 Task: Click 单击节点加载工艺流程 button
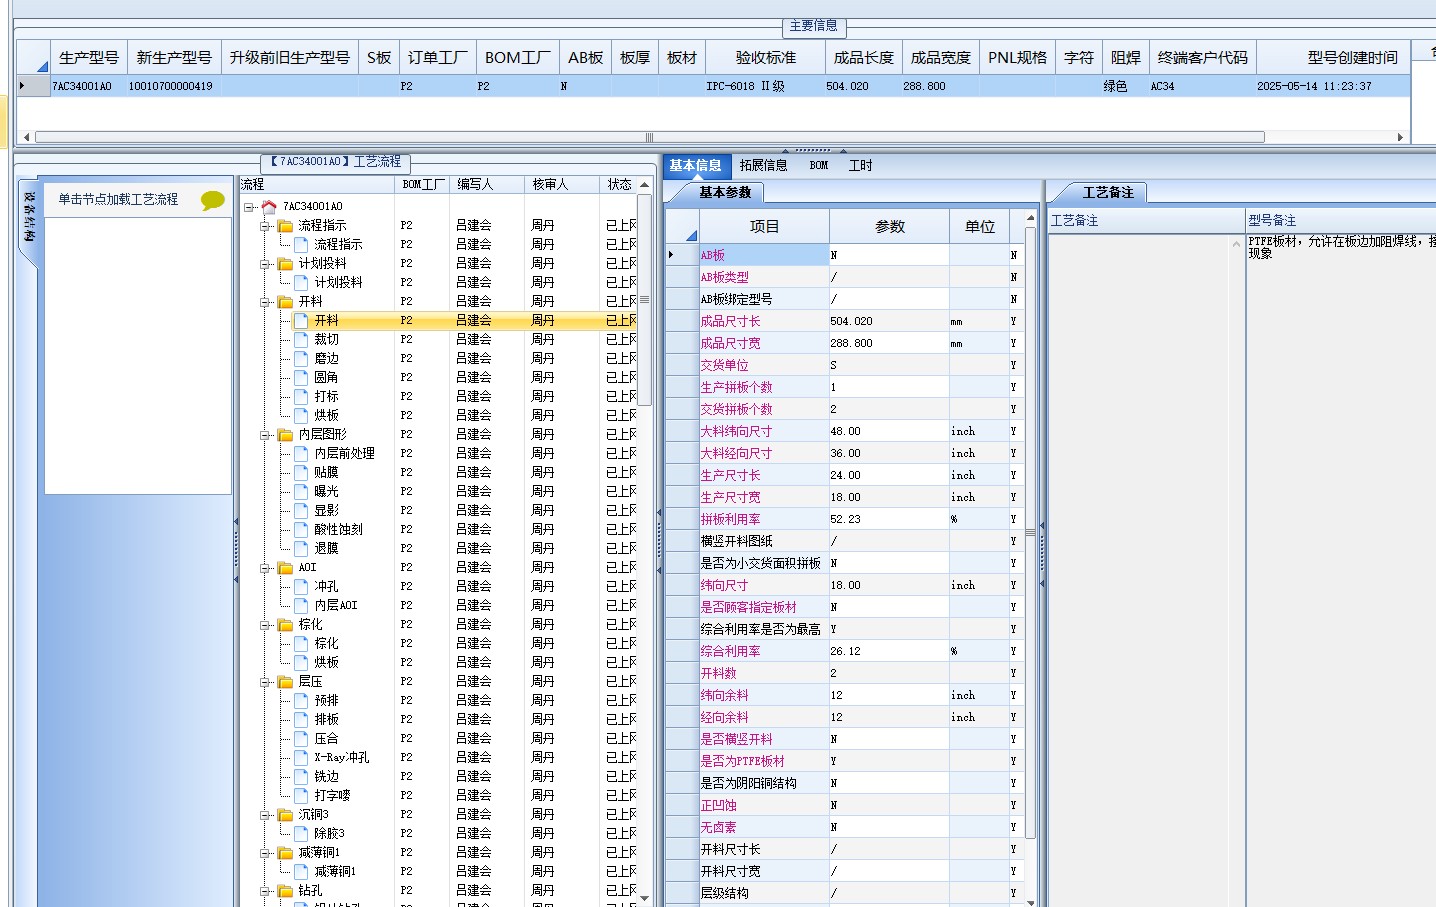[x=118, y=200]
